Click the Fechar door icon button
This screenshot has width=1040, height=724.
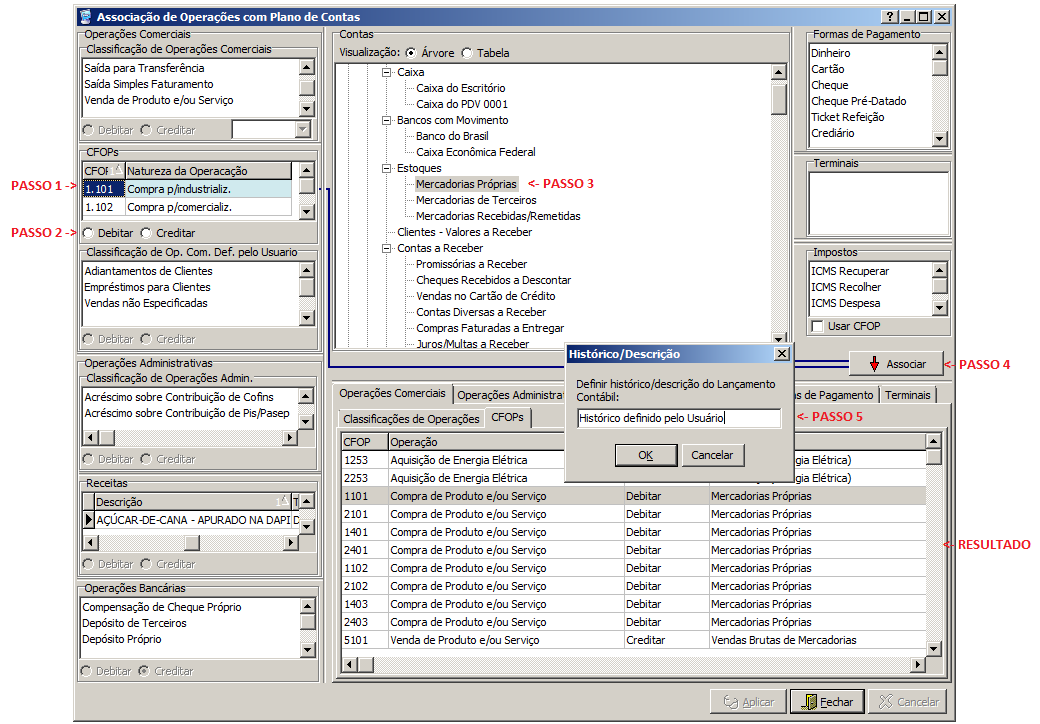point(826,702)
